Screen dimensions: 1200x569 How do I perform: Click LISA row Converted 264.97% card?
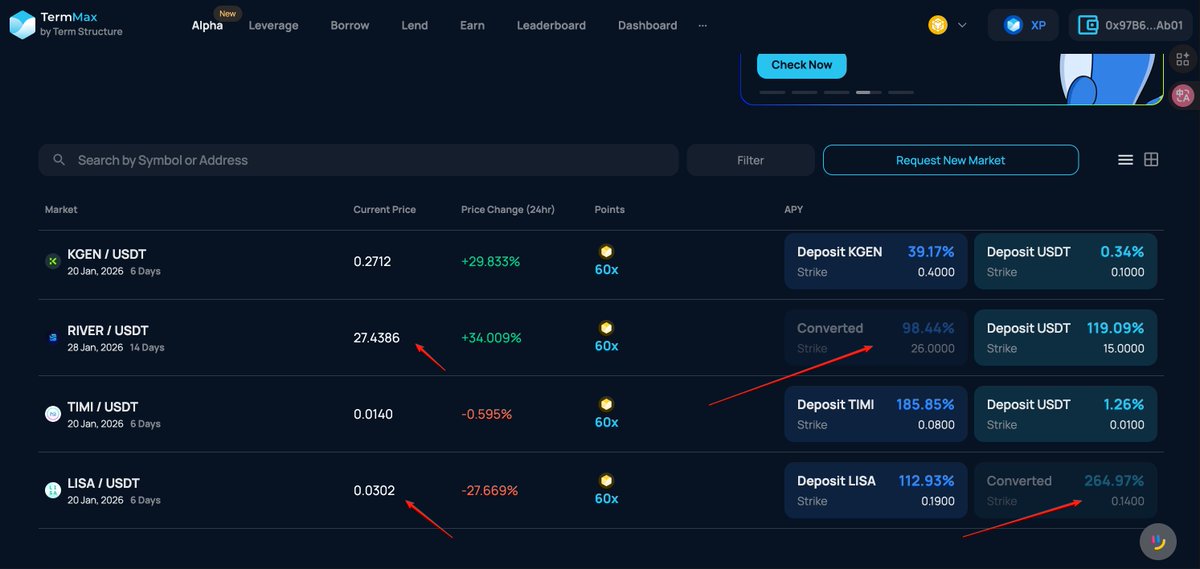tap(1066, 490)
